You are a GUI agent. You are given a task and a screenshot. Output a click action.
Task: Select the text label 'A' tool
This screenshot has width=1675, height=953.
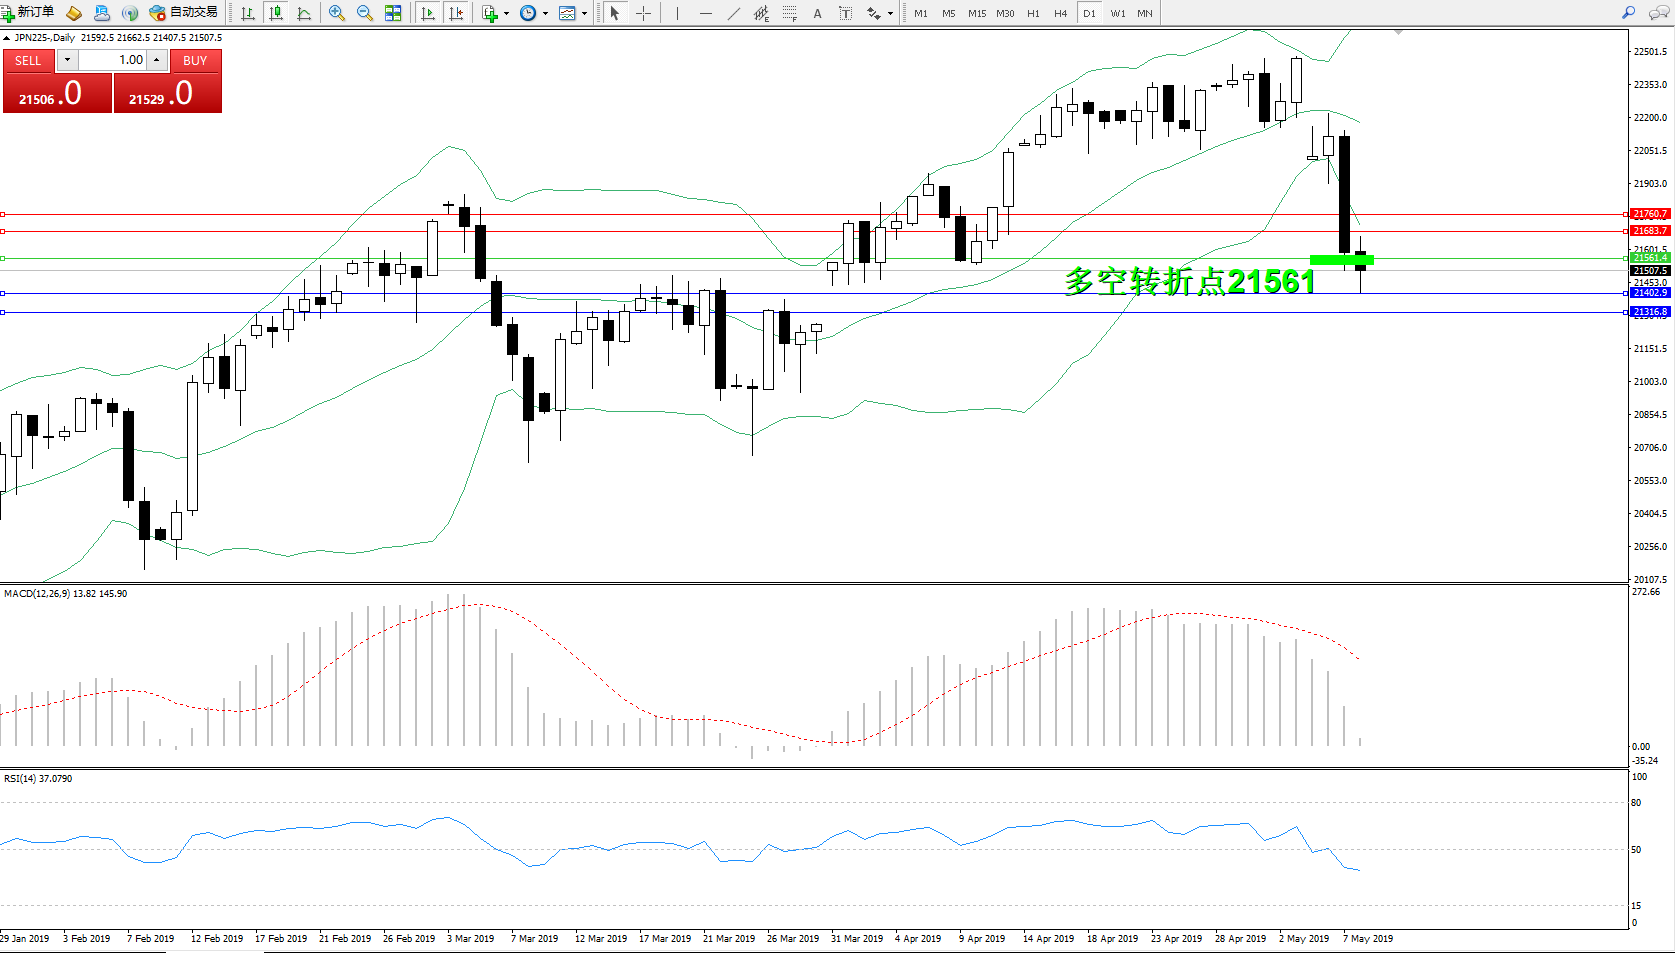817,13
